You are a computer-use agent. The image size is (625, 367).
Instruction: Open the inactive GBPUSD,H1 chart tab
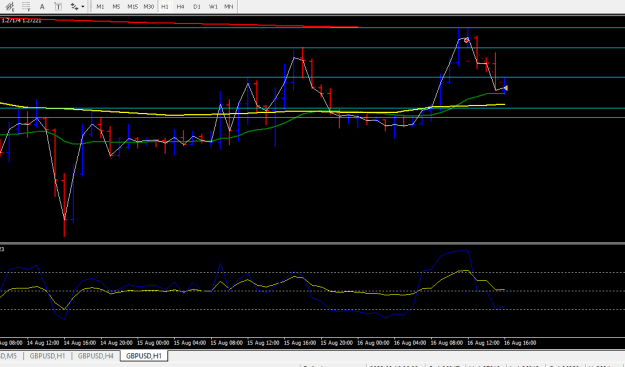(47, 356)
